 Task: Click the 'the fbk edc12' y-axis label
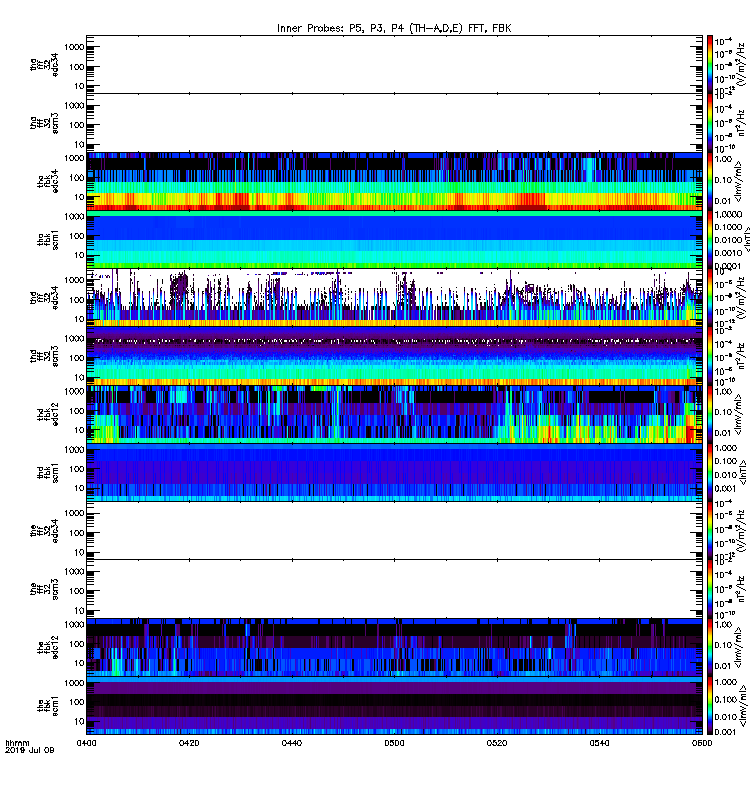(48, 647)
